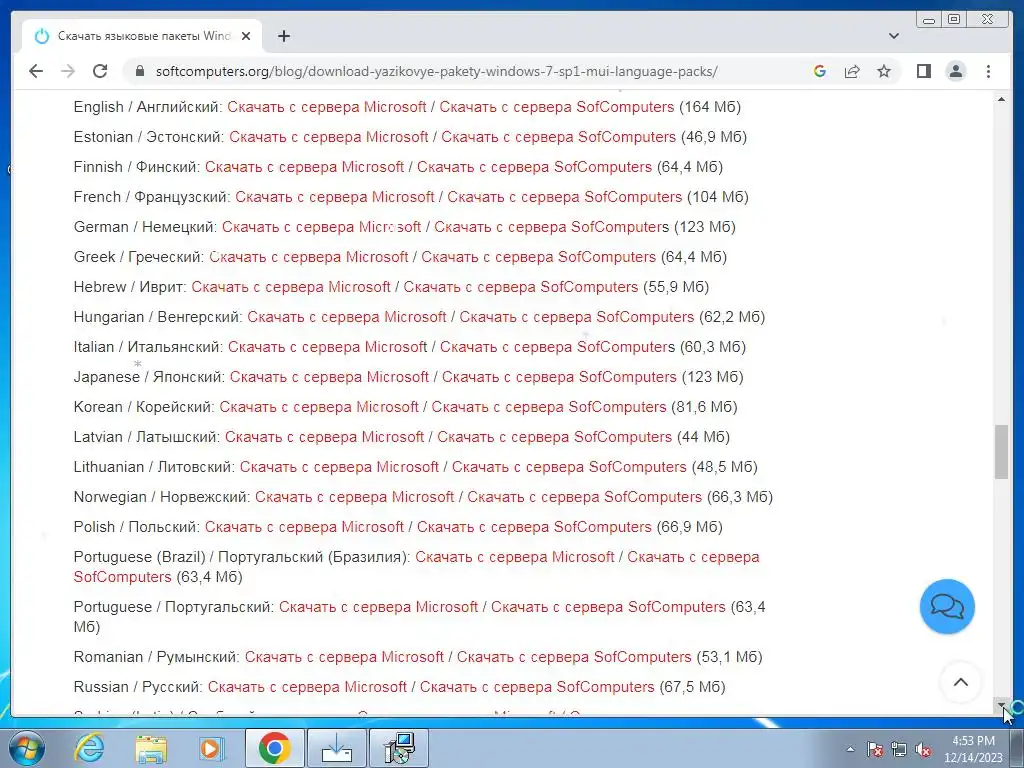Download Polish pack from SofComputers server

click(534, 528)
